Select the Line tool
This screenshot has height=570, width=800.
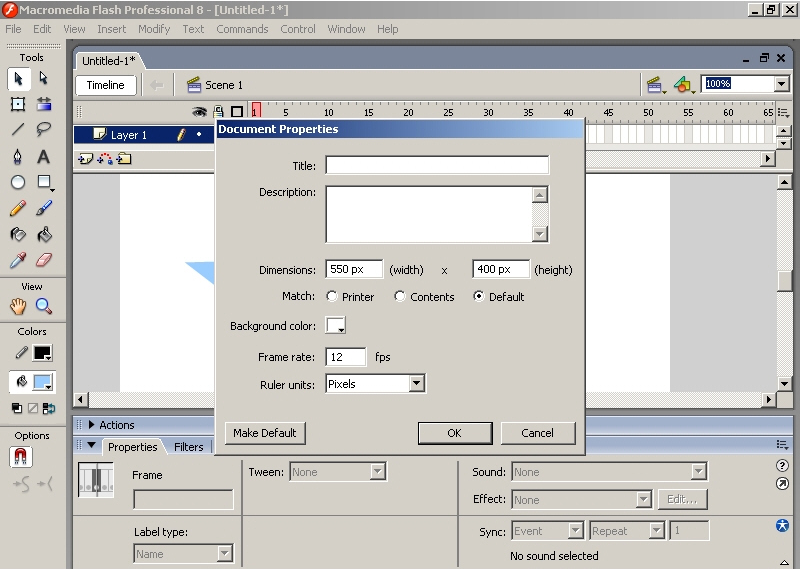(x=18, y=130)
